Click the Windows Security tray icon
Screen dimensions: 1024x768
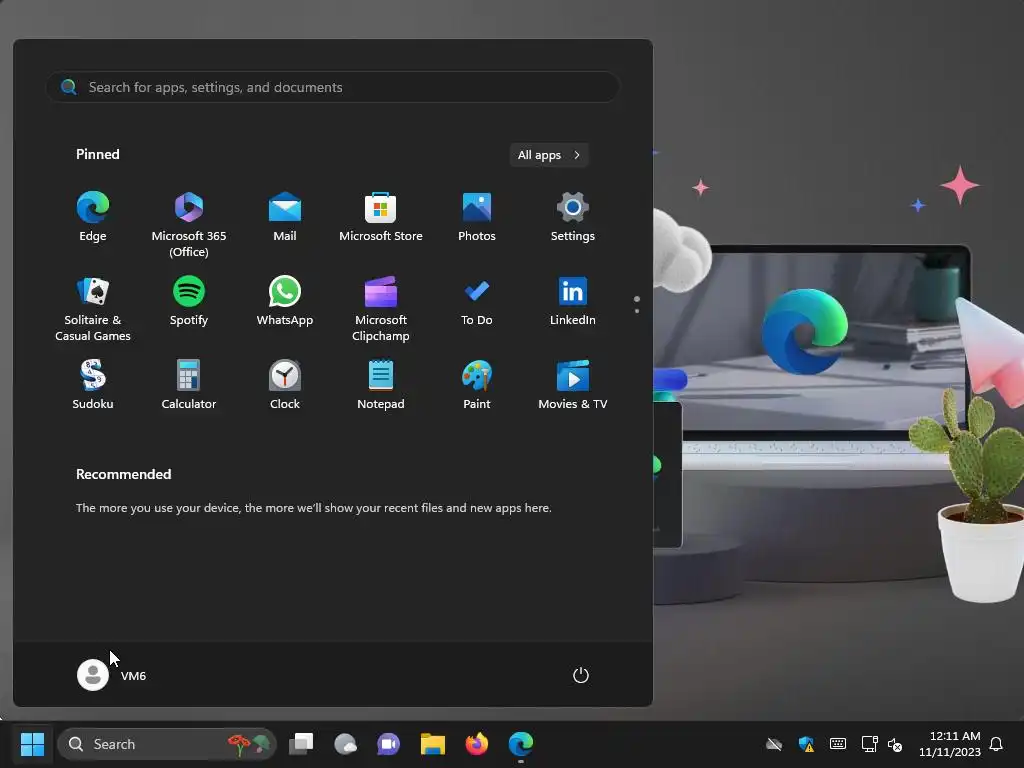(x=807, y=744)
